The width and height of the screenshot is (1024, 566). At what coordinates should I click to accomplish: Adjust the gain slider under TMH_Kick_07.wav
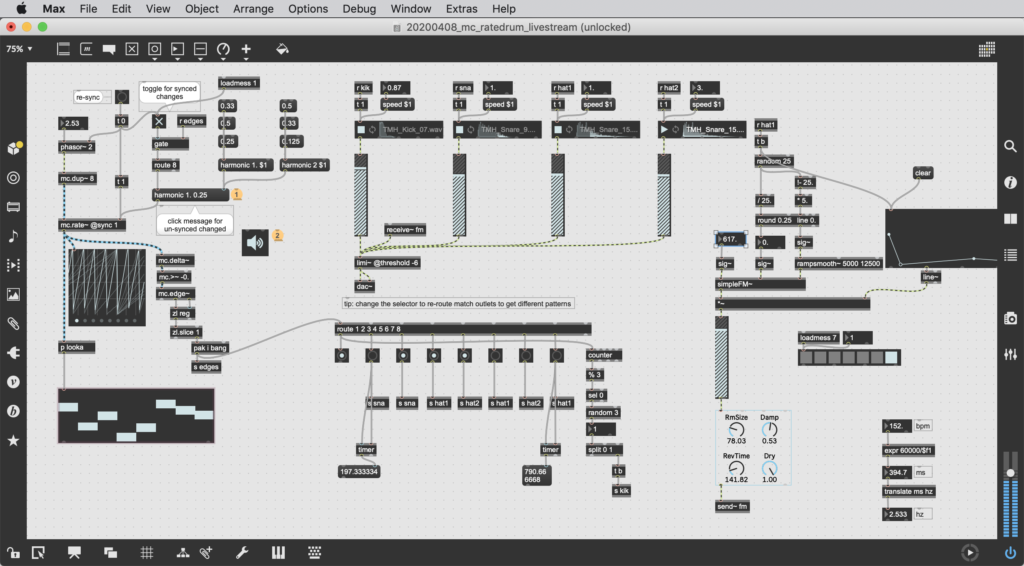360,195
